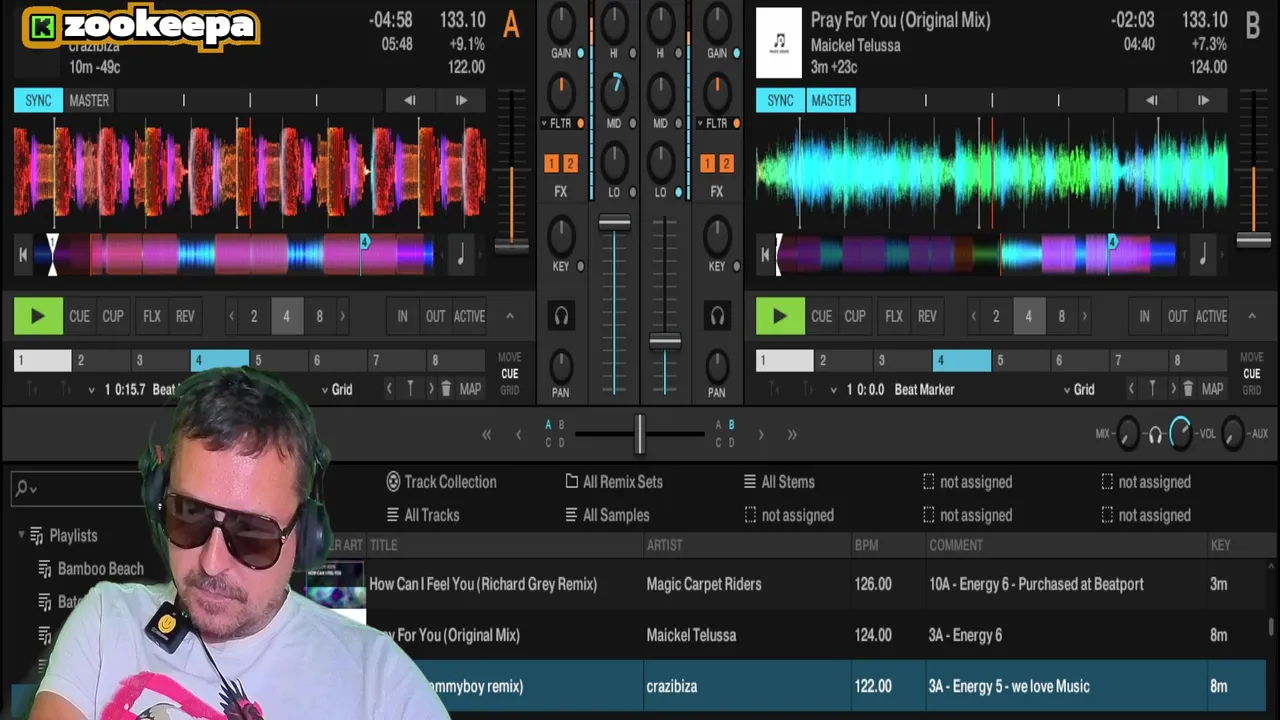Image resolution: width=1280 pixels, height=720 pixels.
Task: Toggle MASTER on Deck A
Action: click(89, 100)
